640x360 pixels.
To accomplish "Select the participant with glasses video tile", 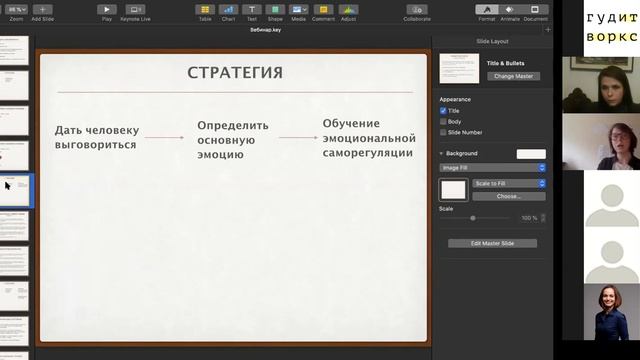I will coord(601,142).
